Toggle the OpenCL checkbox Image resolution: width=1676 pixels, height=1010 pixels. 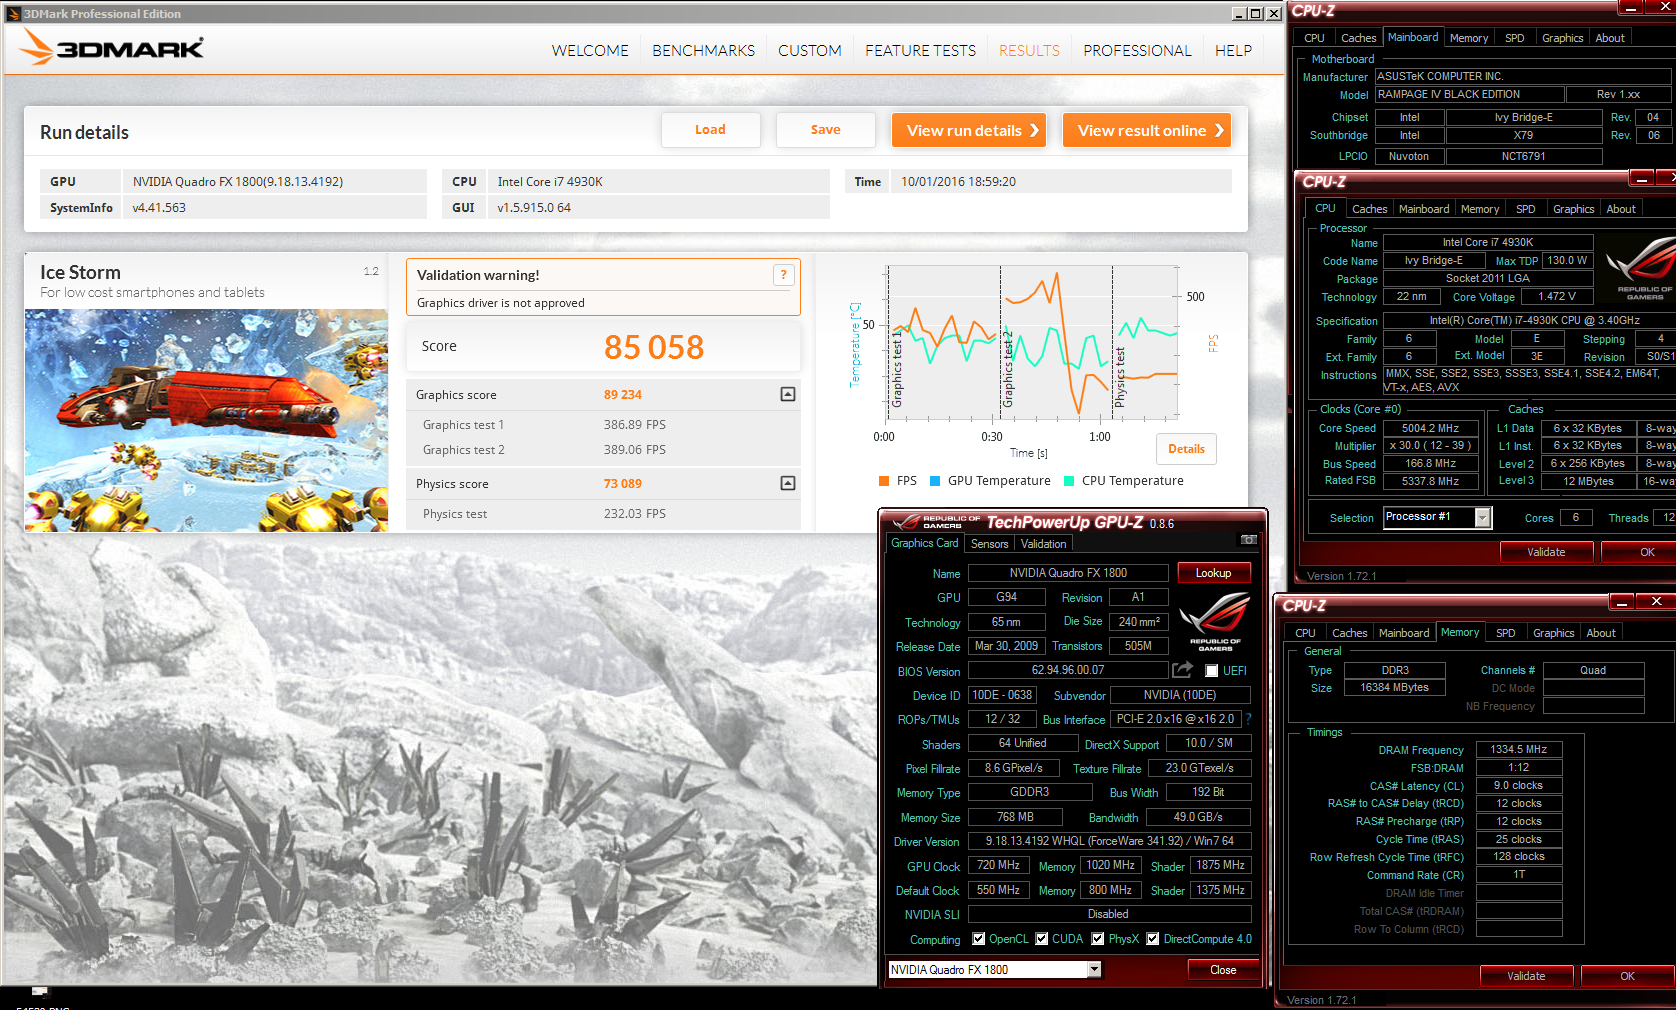click(x=979, y=939)
